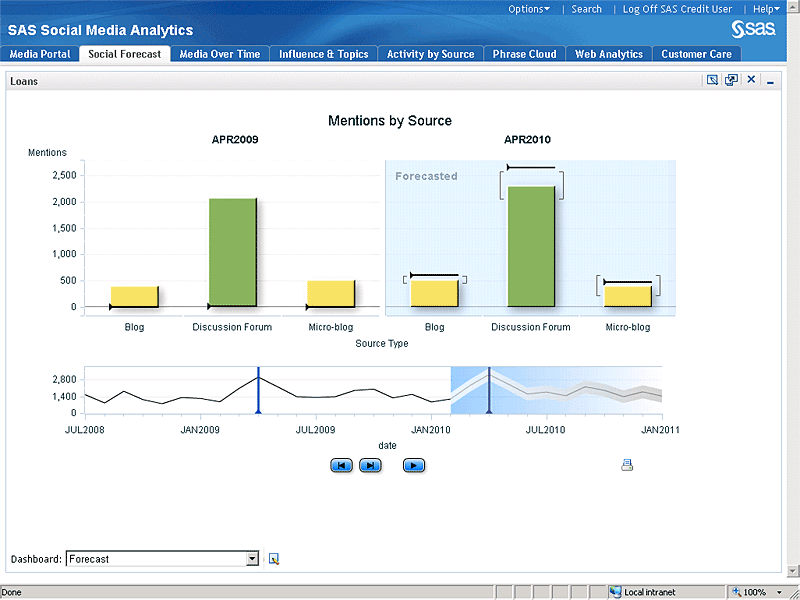Click the Search link in header

(x=586, y=9)
